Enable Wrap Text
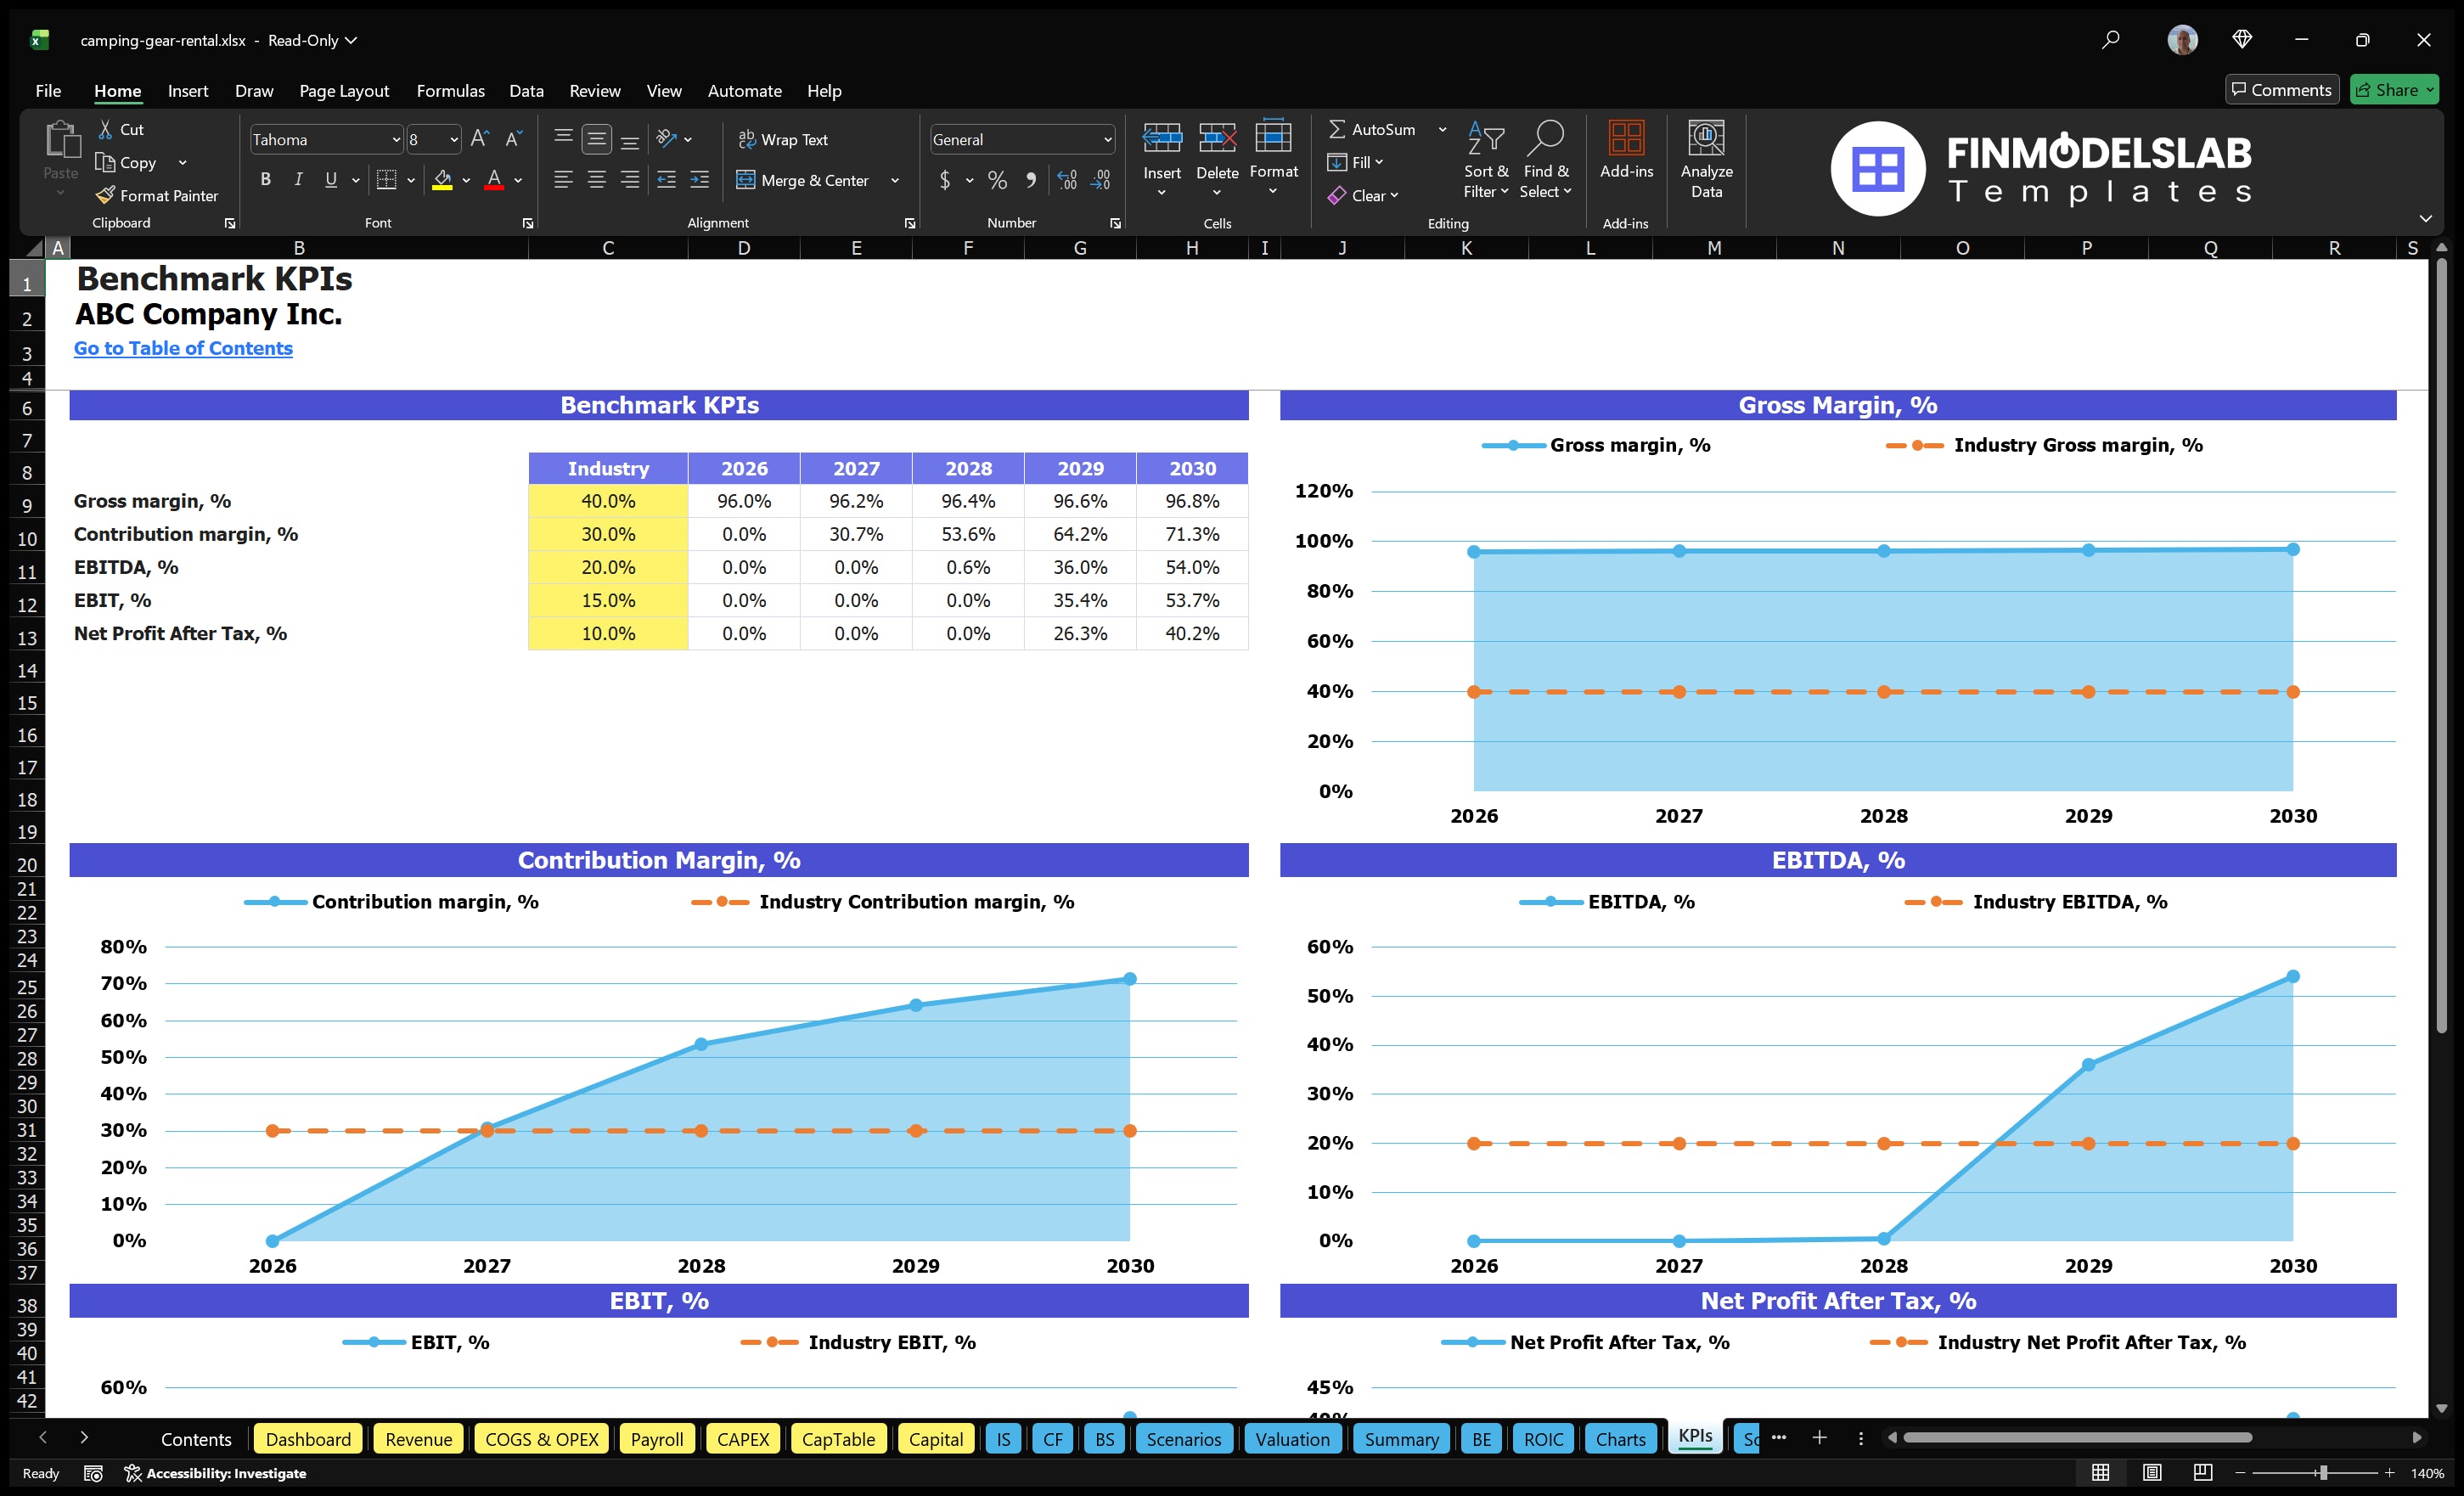 [785, 139]
